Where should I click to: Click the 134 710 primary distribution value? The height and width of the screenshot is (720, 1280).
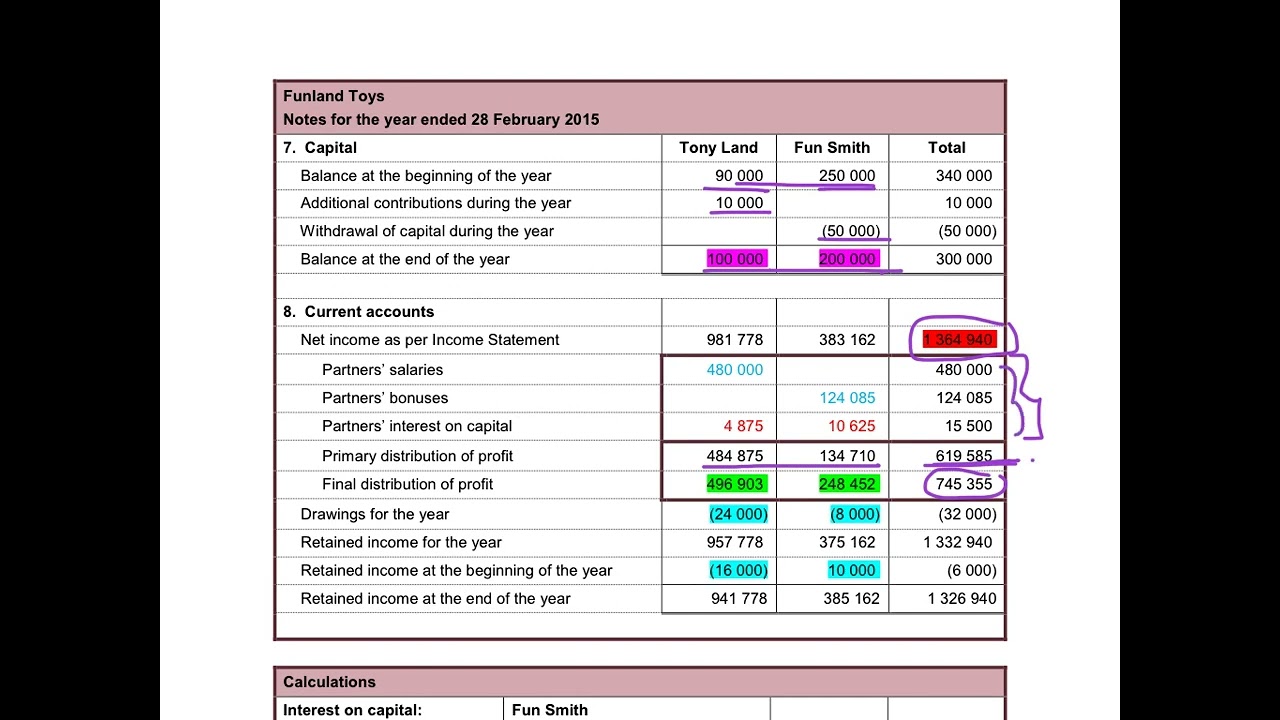tap(847, 456)
